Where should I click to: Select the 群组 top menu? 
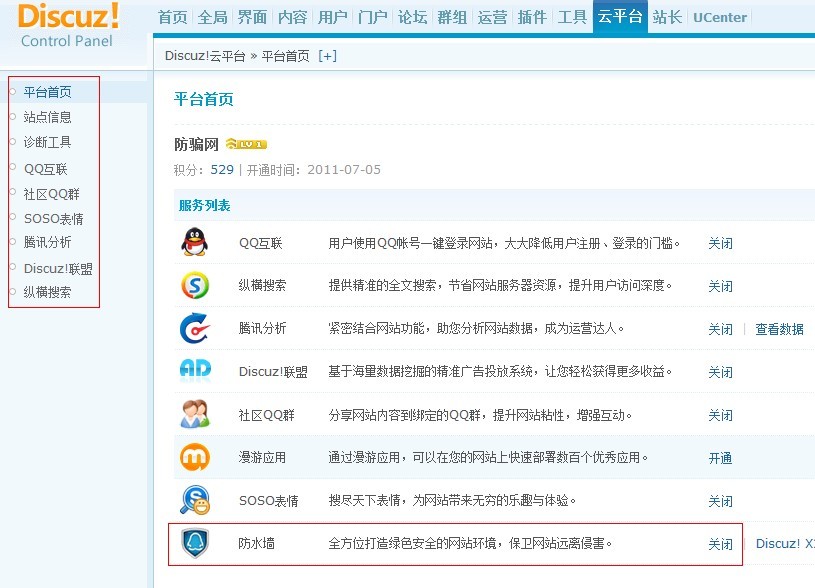[x=452, y=17]
